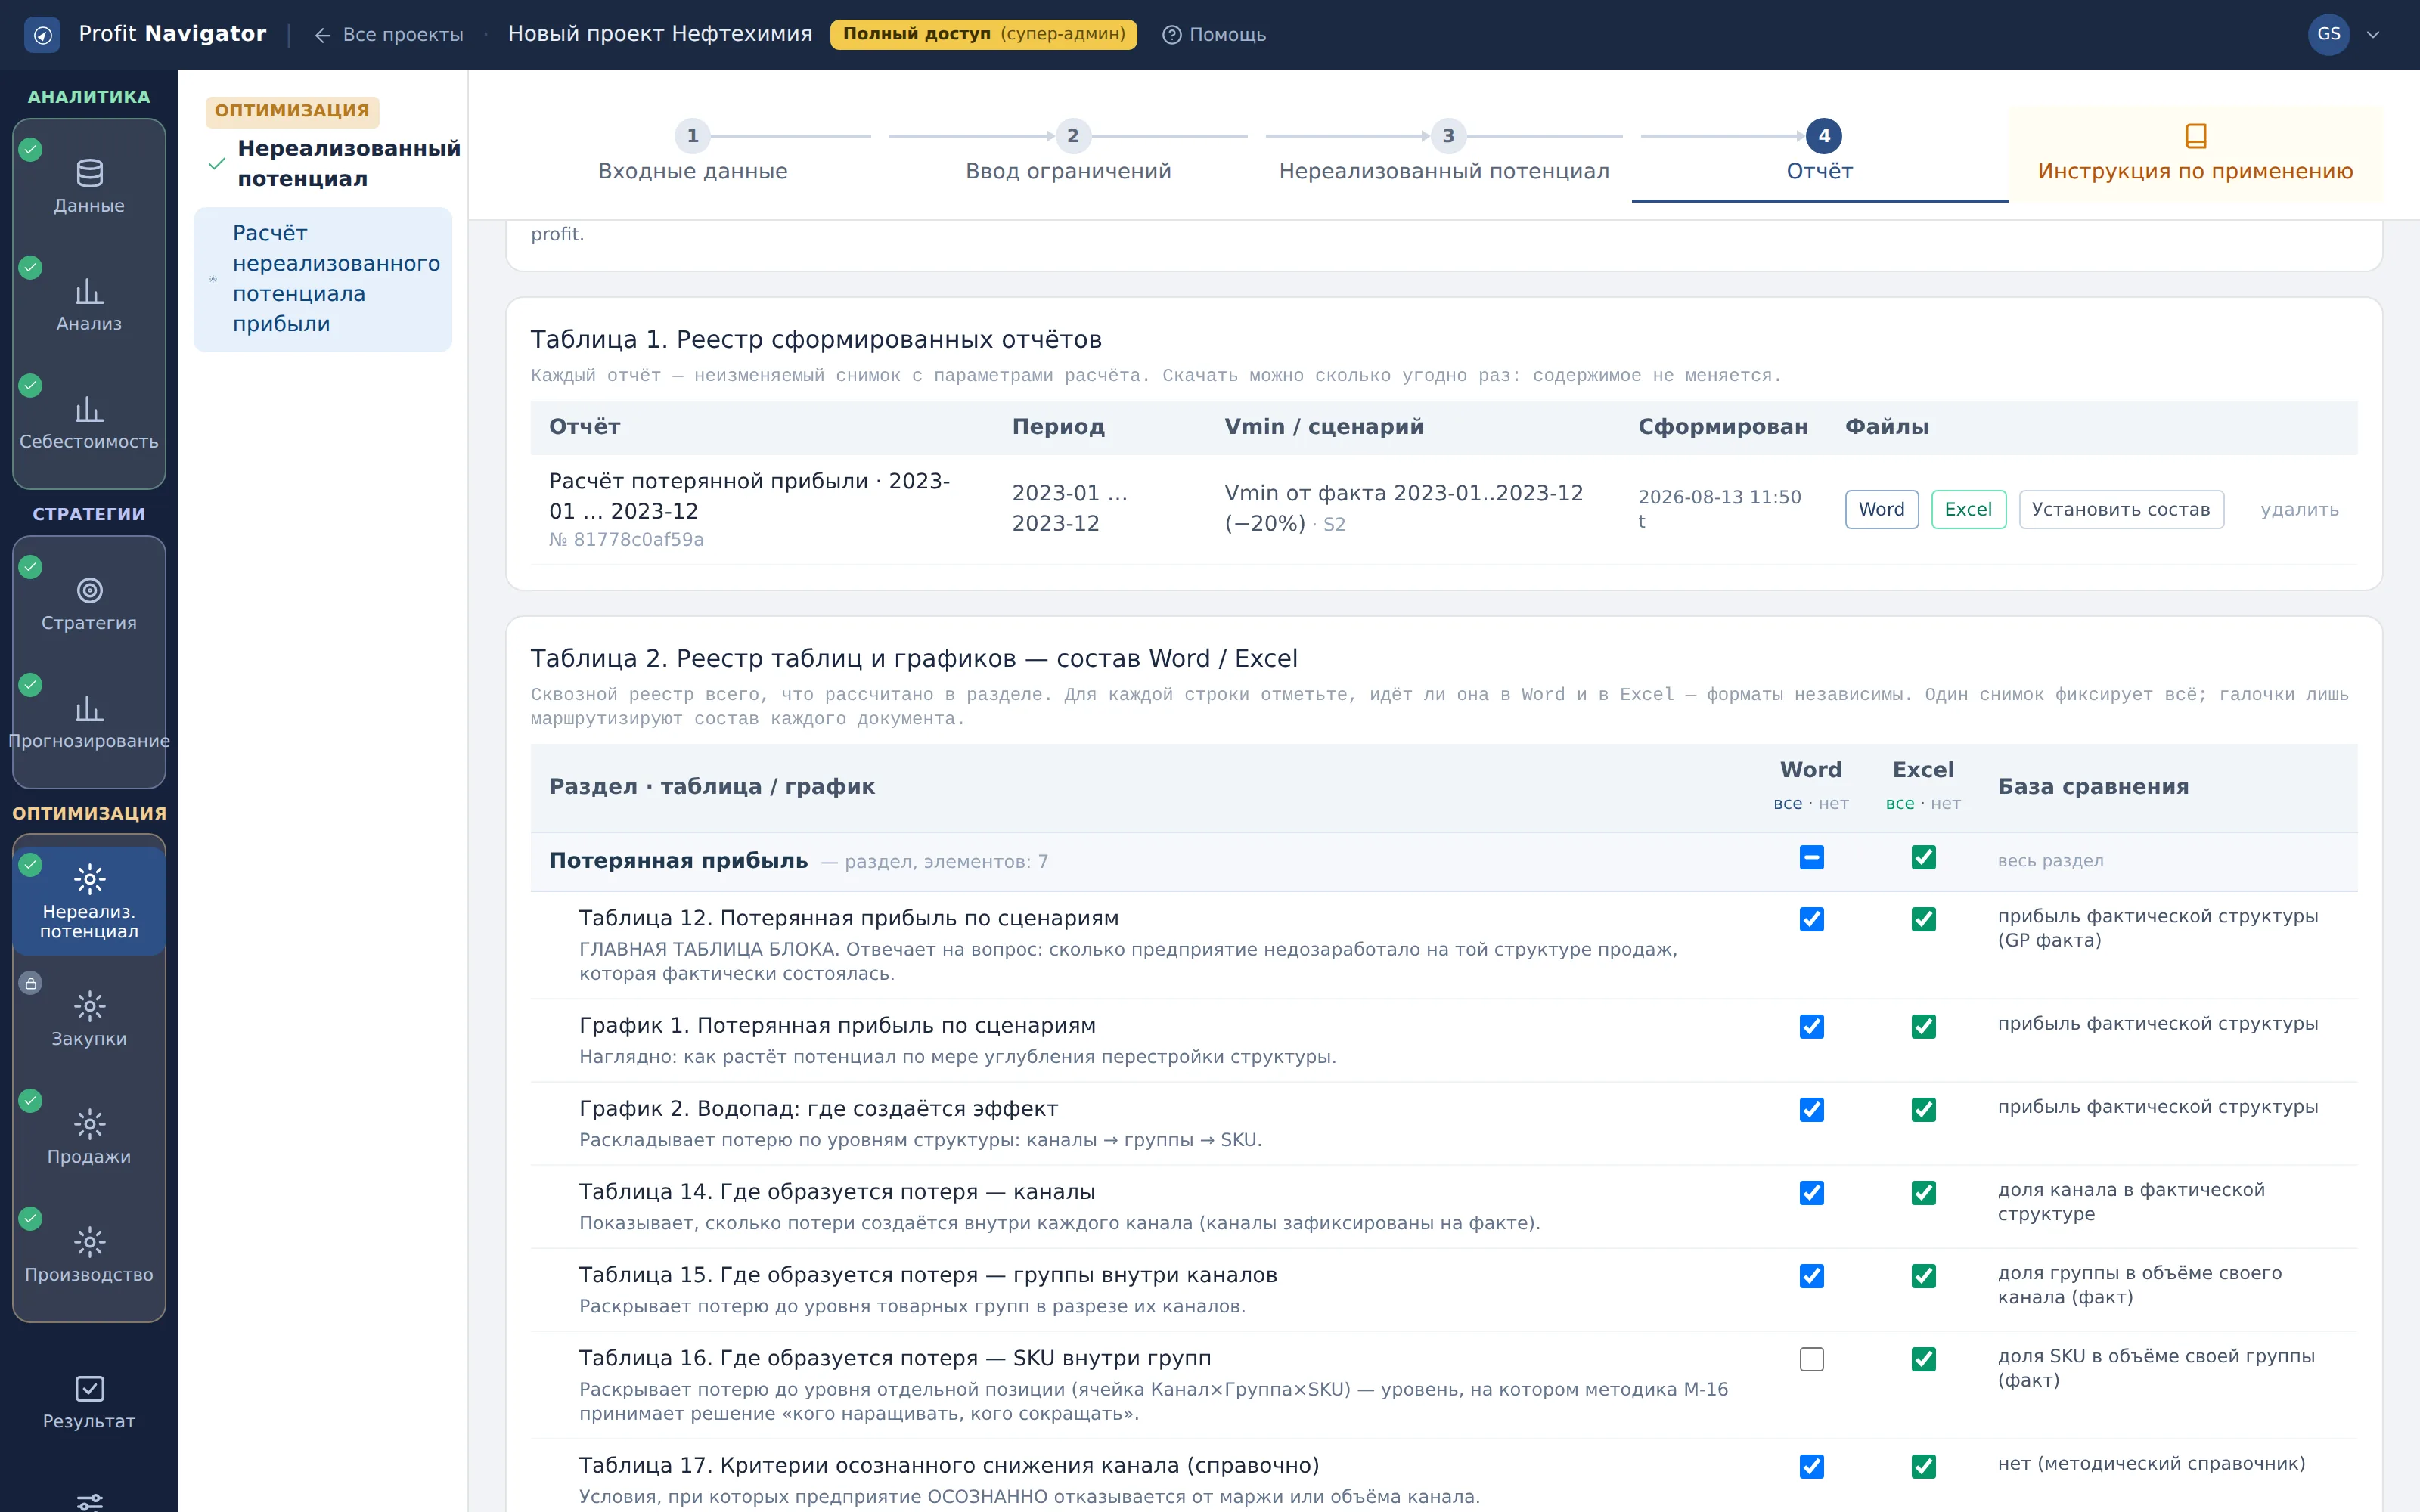The height and width of the screenshot is (1512, 2420).
Task: Click the book icon for Инструкция по применению
Action: (x=2195, y=135)
